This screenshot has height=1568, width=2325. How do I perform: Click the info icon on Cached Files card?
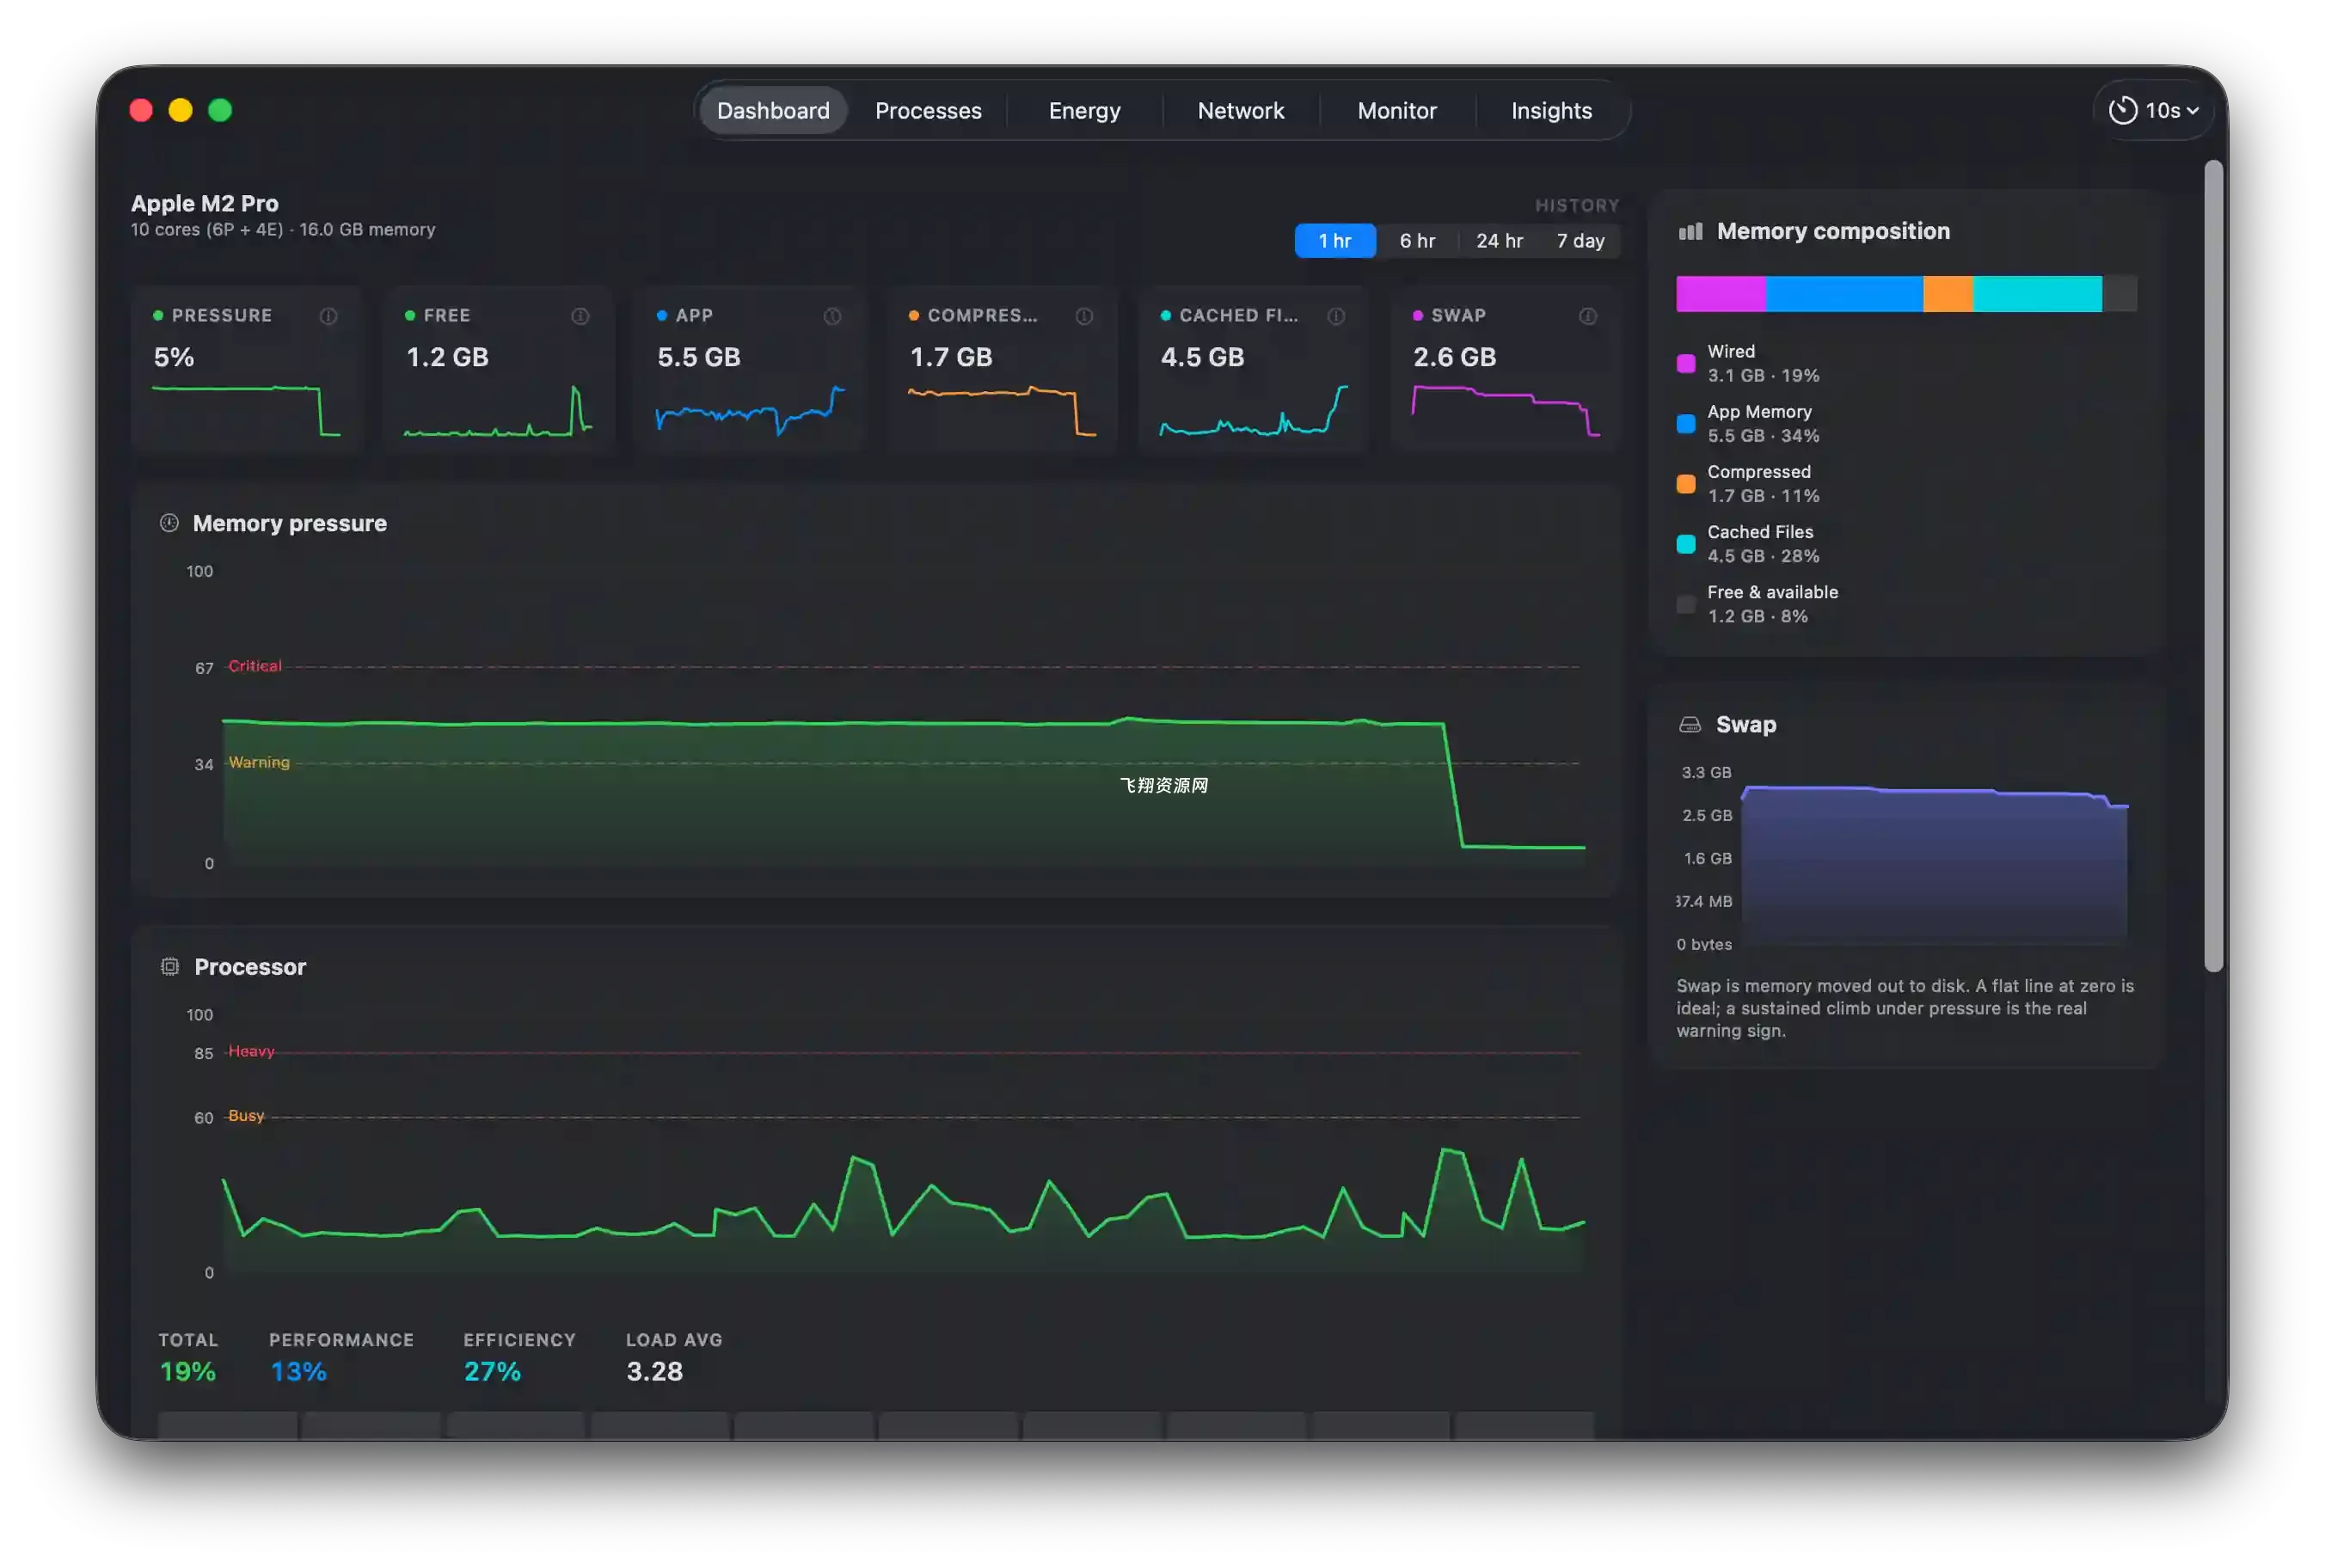click(x=1336, y=316)
